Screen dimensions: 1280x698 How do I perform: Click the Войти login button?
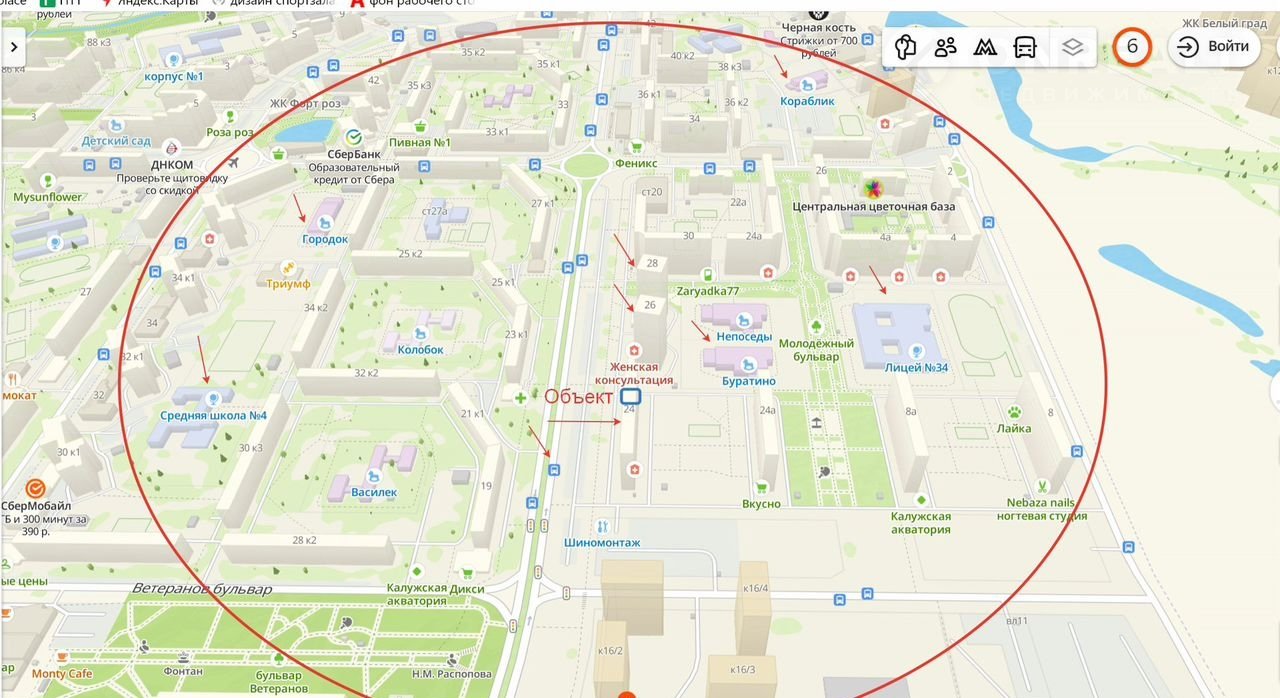1214,47
